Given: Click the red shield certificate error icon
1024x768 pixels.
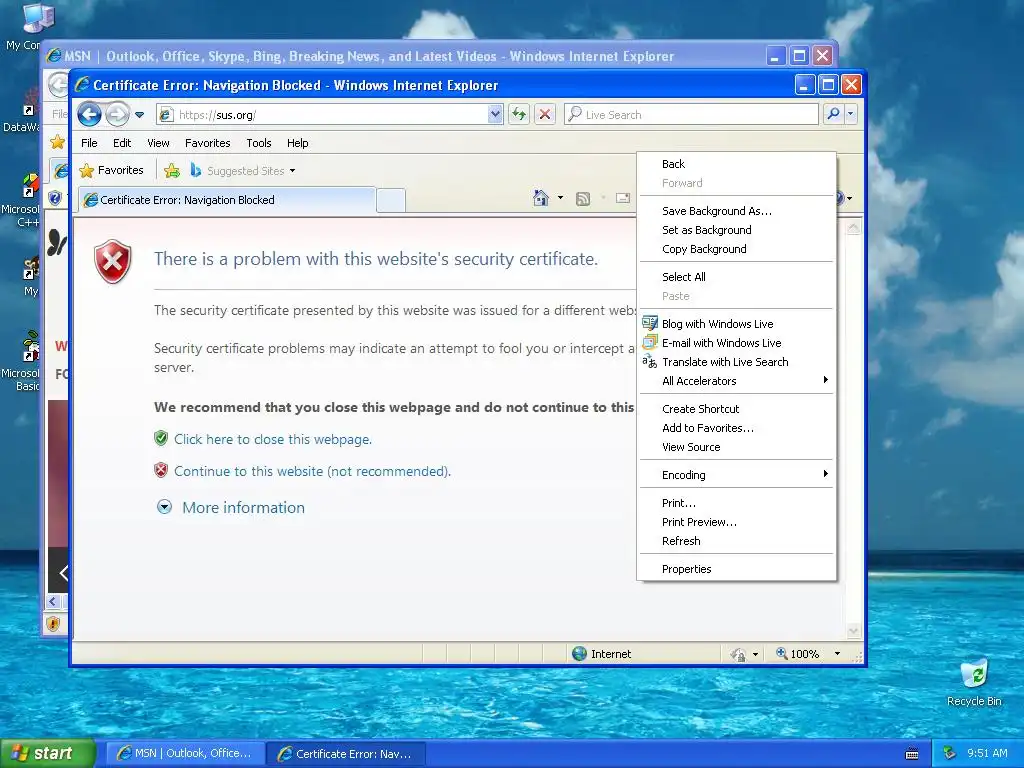Looking at the screenshot, I should (113, 261).
